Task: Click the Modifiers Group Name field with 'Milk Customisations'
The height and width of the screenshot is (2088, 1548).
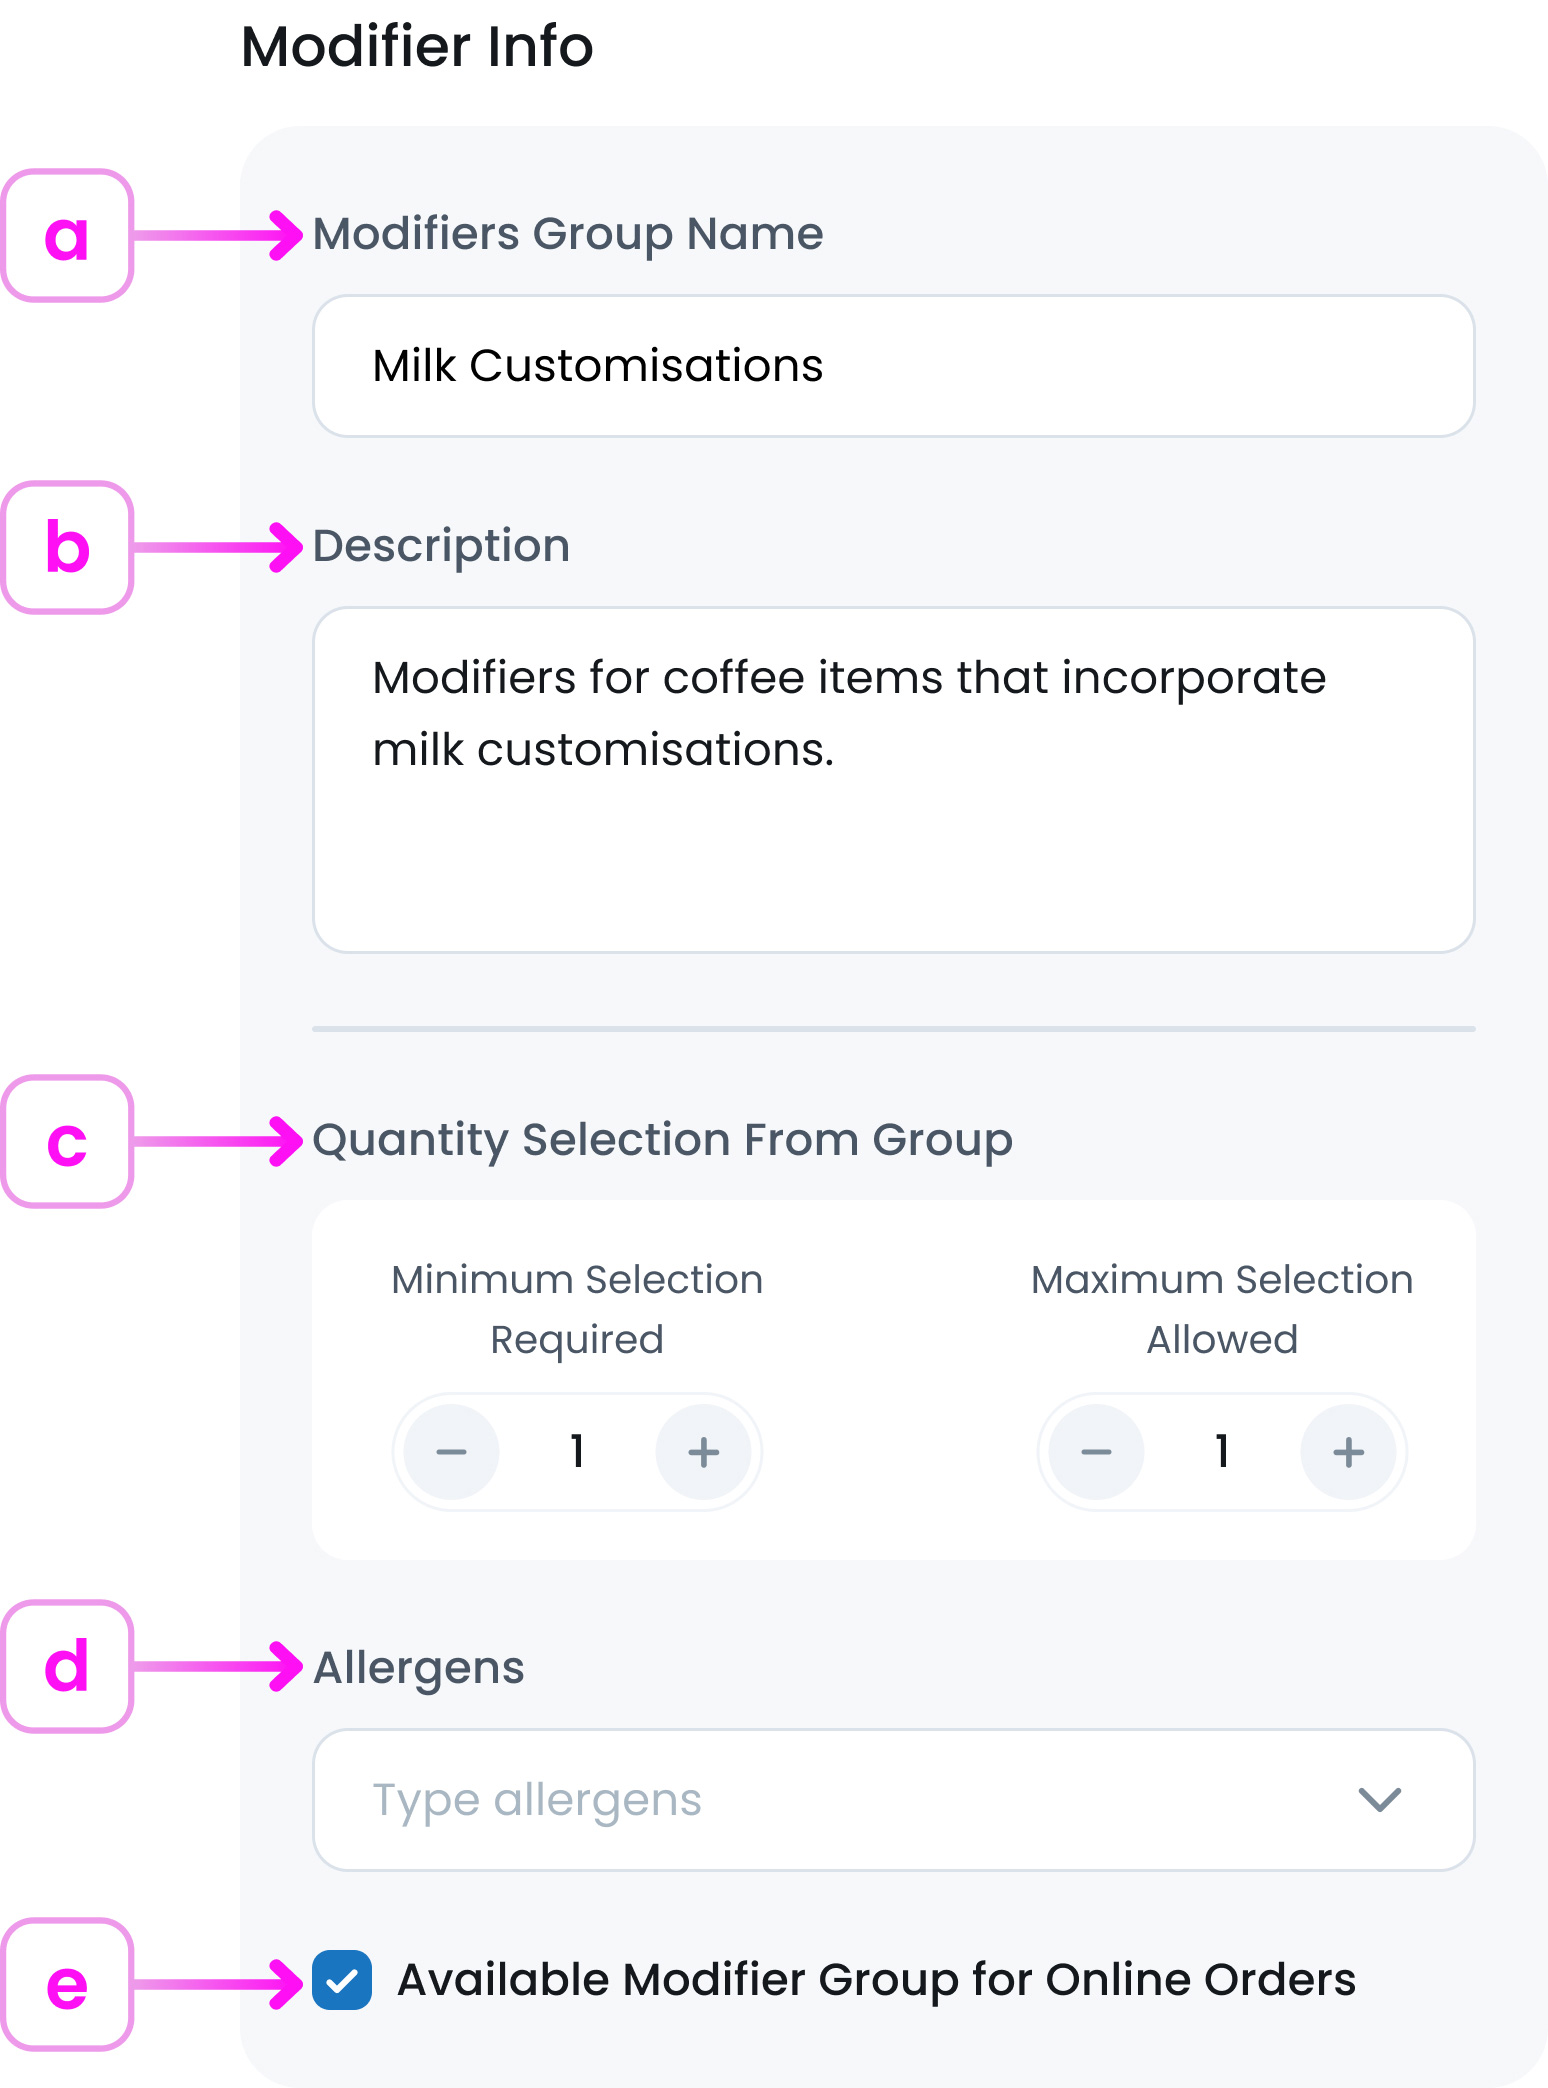Action: pos(893,366)
